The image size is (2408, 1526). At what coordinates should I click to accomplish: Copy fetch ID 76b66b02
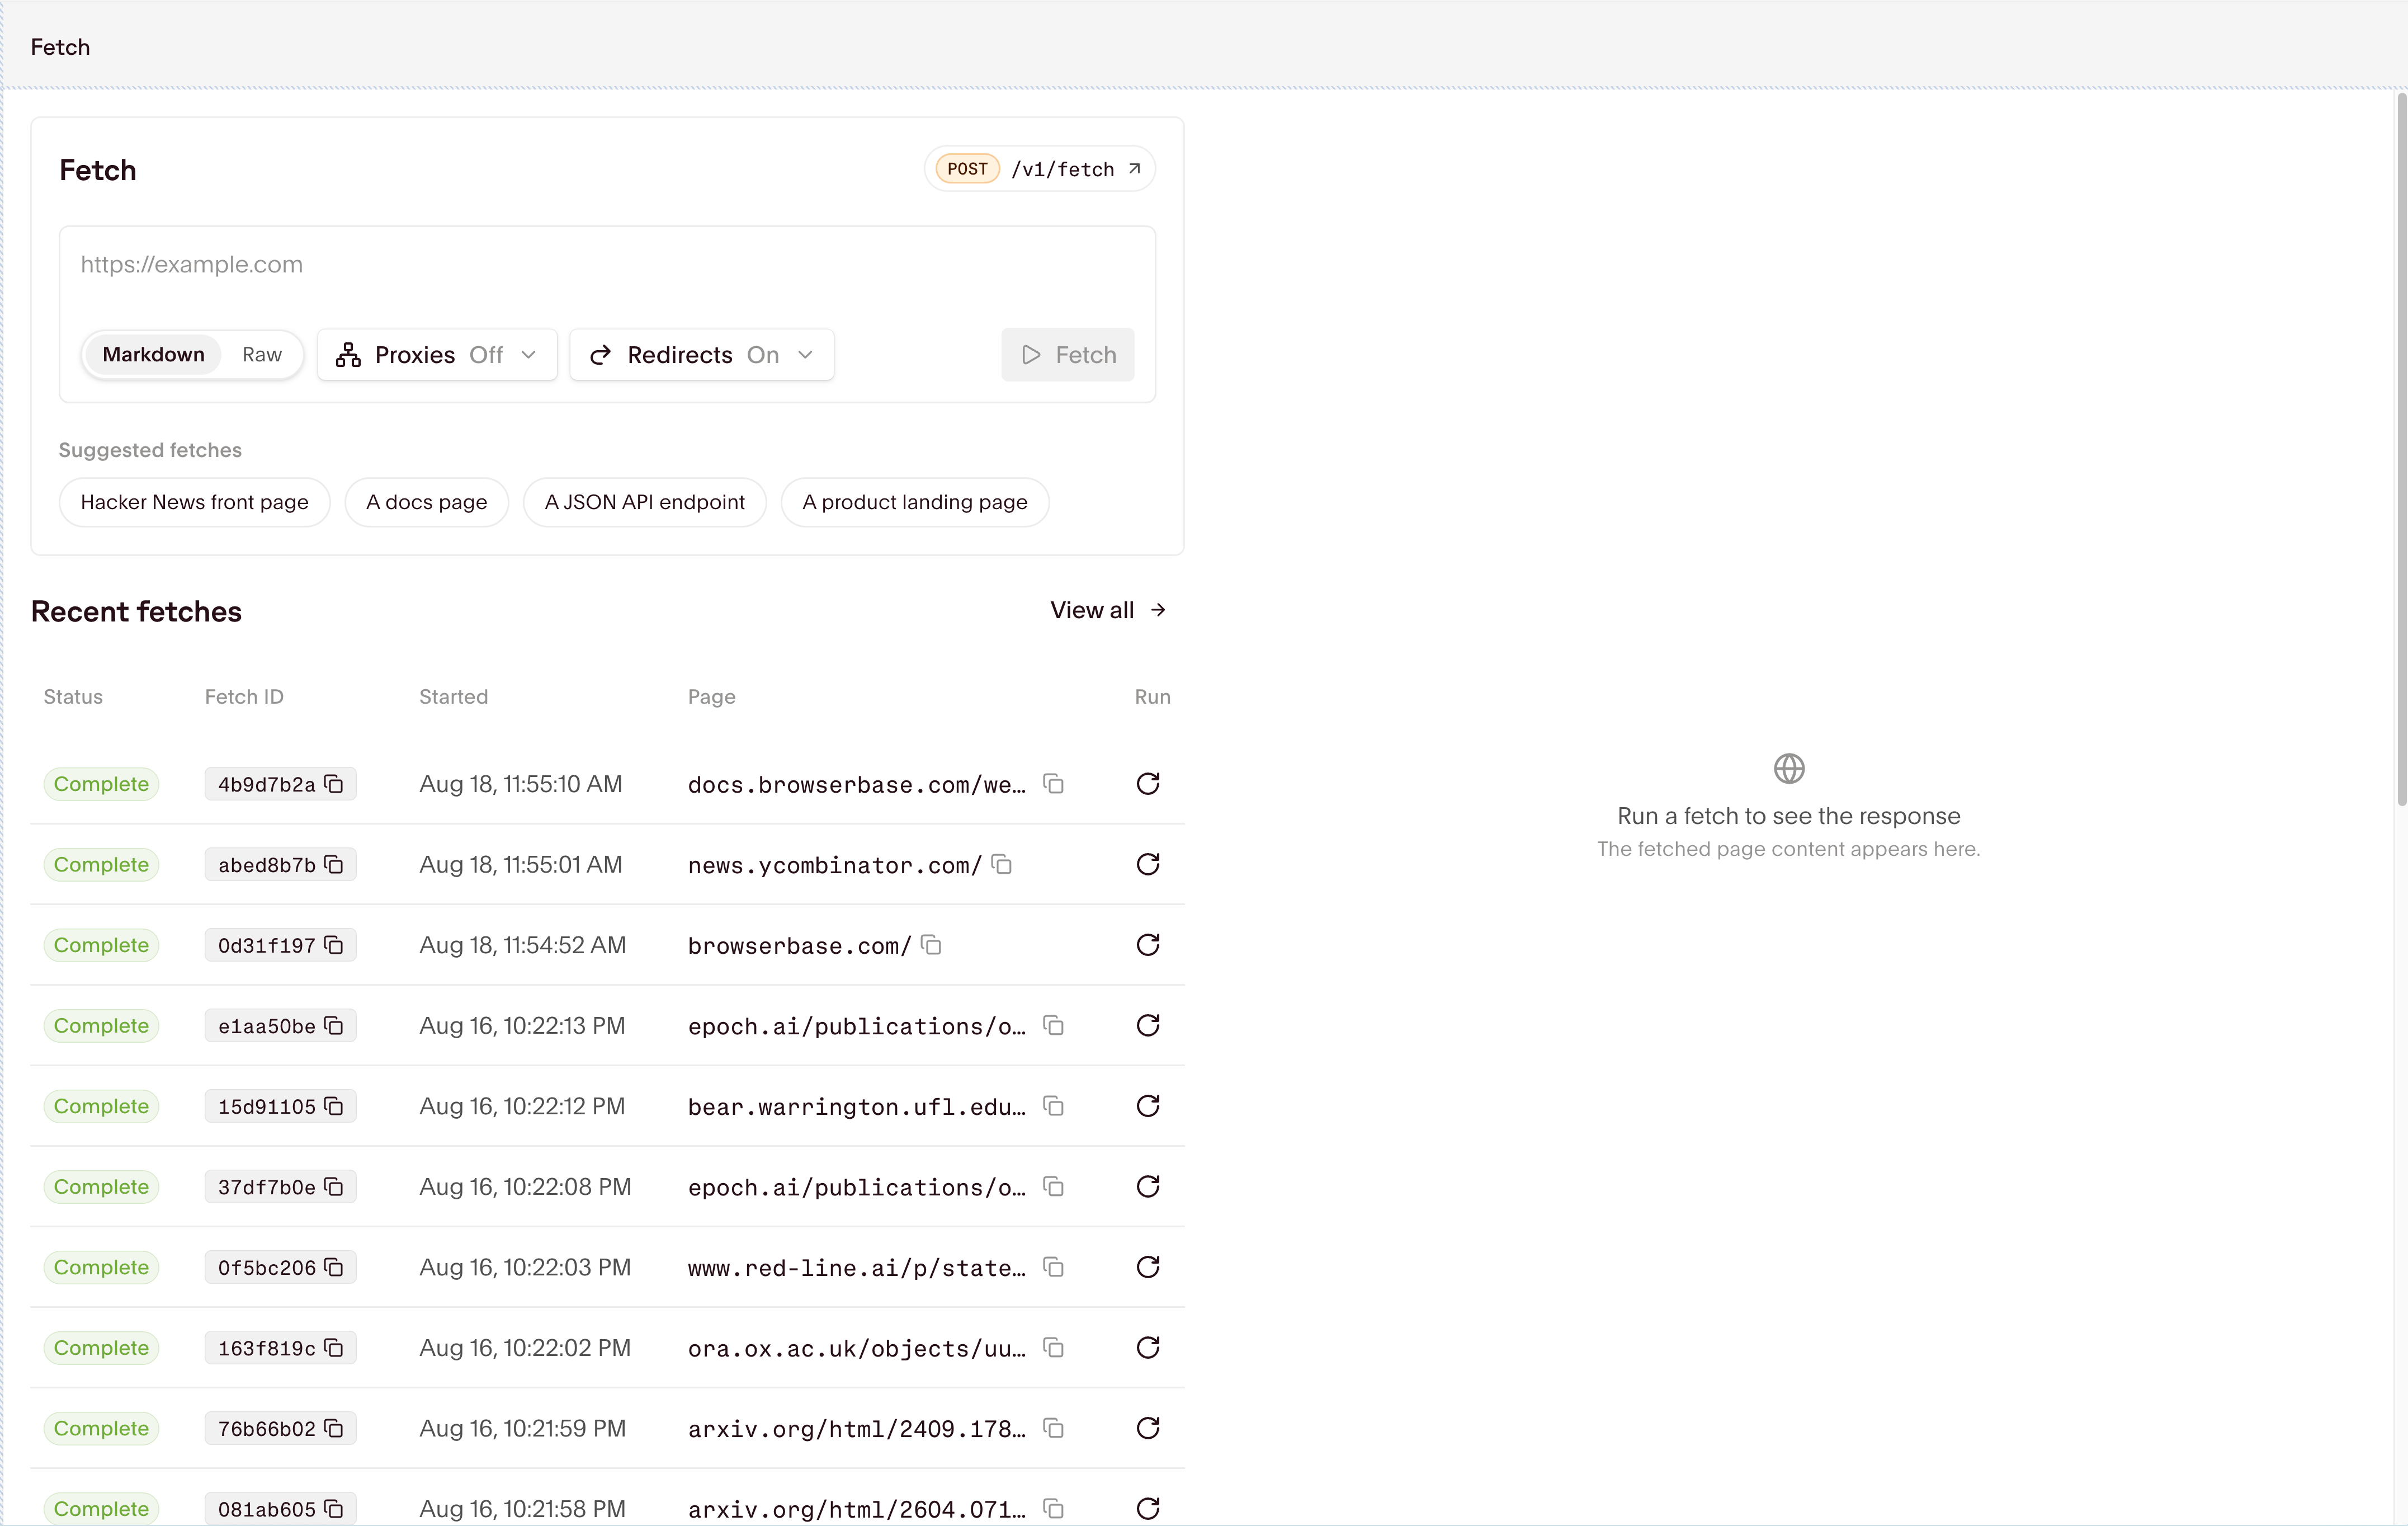click(x=335, y=1428)
